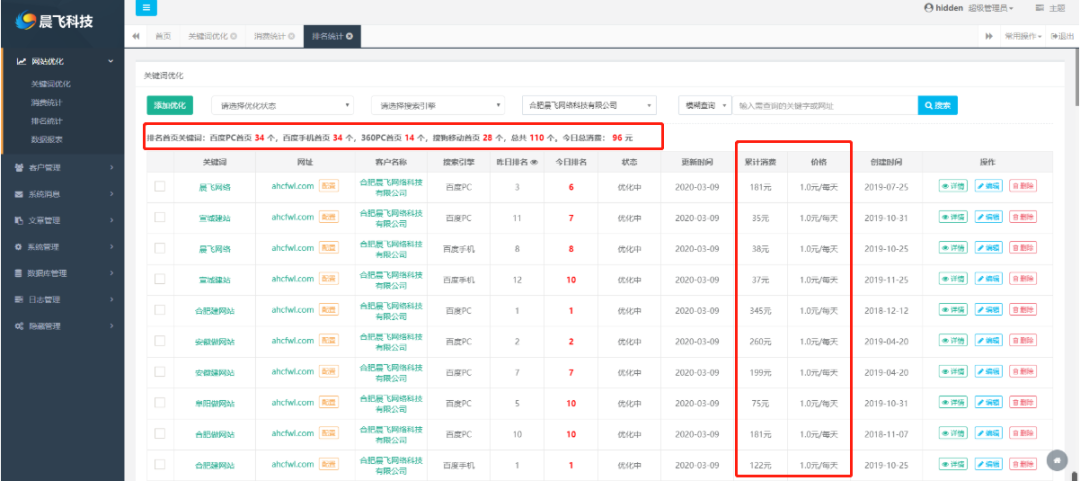Image resolution: width=1080 pixels, height=481 pixels.
Task: Toggle the sidebar with the hamburger menu icon
Action: 146,8
